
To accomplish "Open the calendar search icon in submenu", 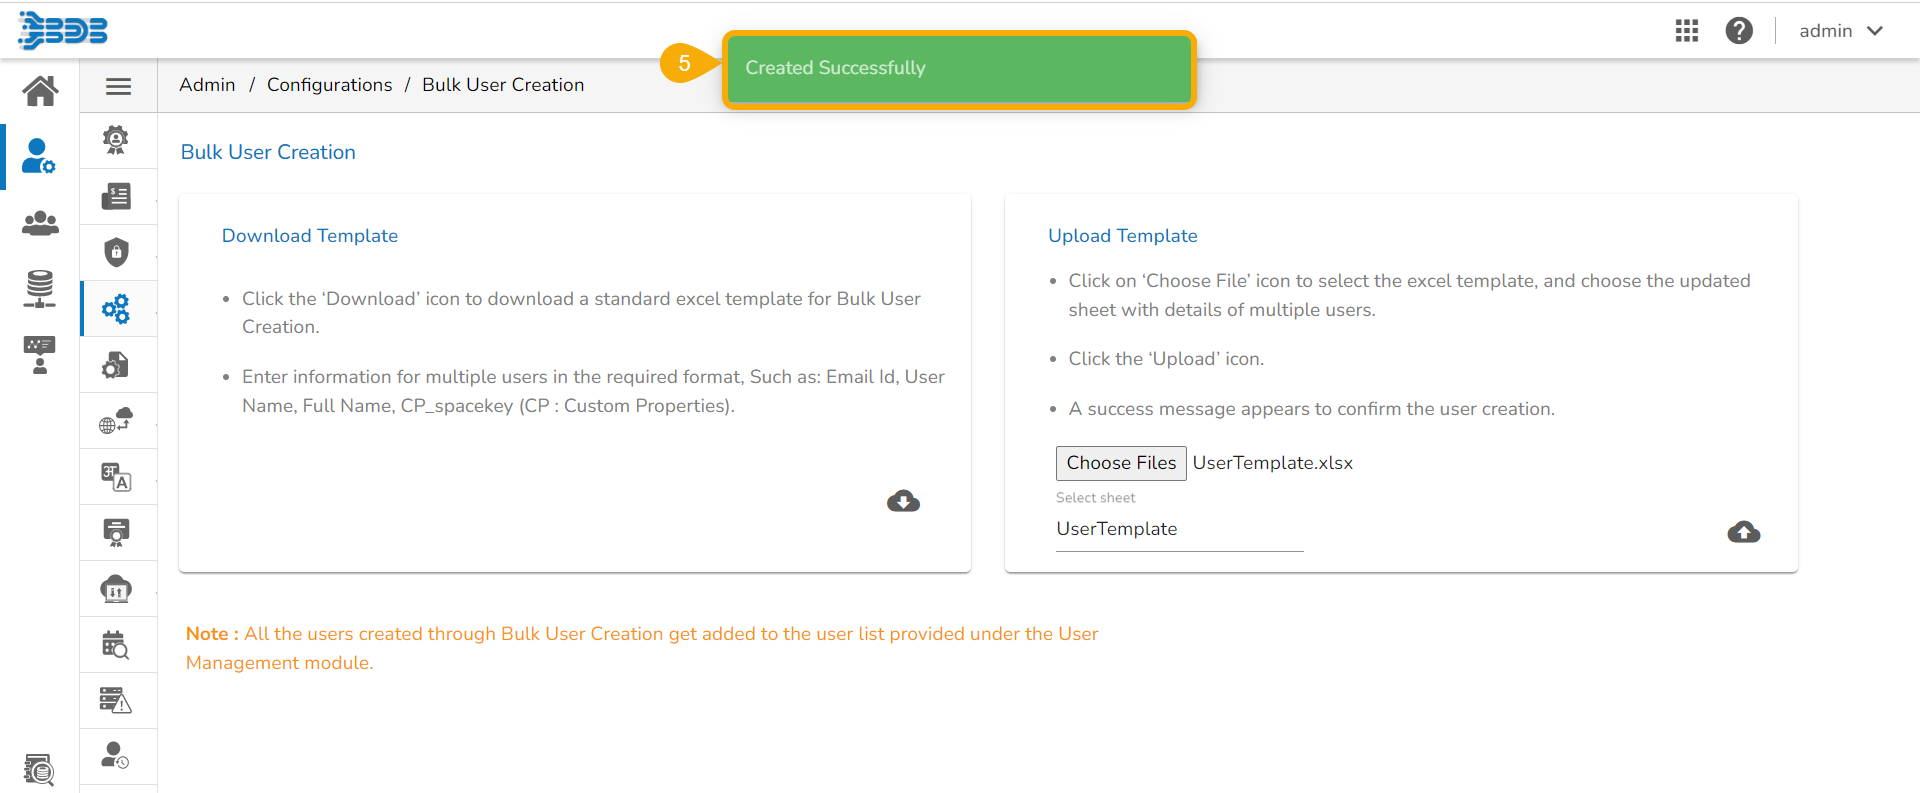I will [117, 645].
